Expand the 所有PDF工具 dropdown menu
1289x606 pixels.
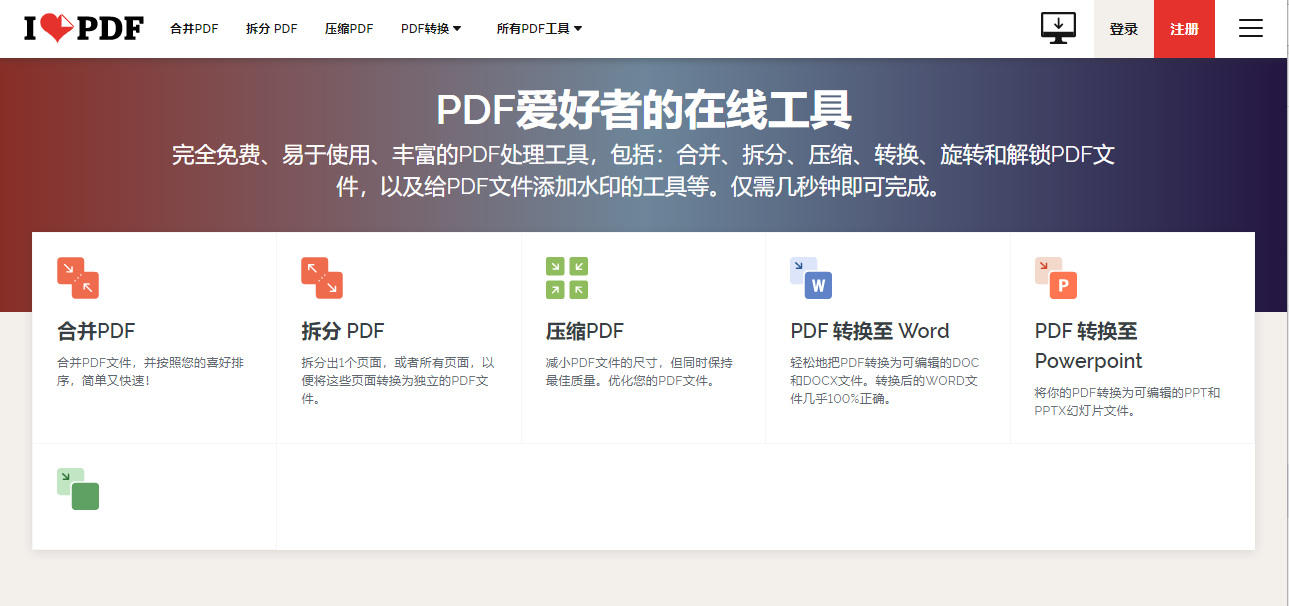pyautogui.click(x=539, y=29)
